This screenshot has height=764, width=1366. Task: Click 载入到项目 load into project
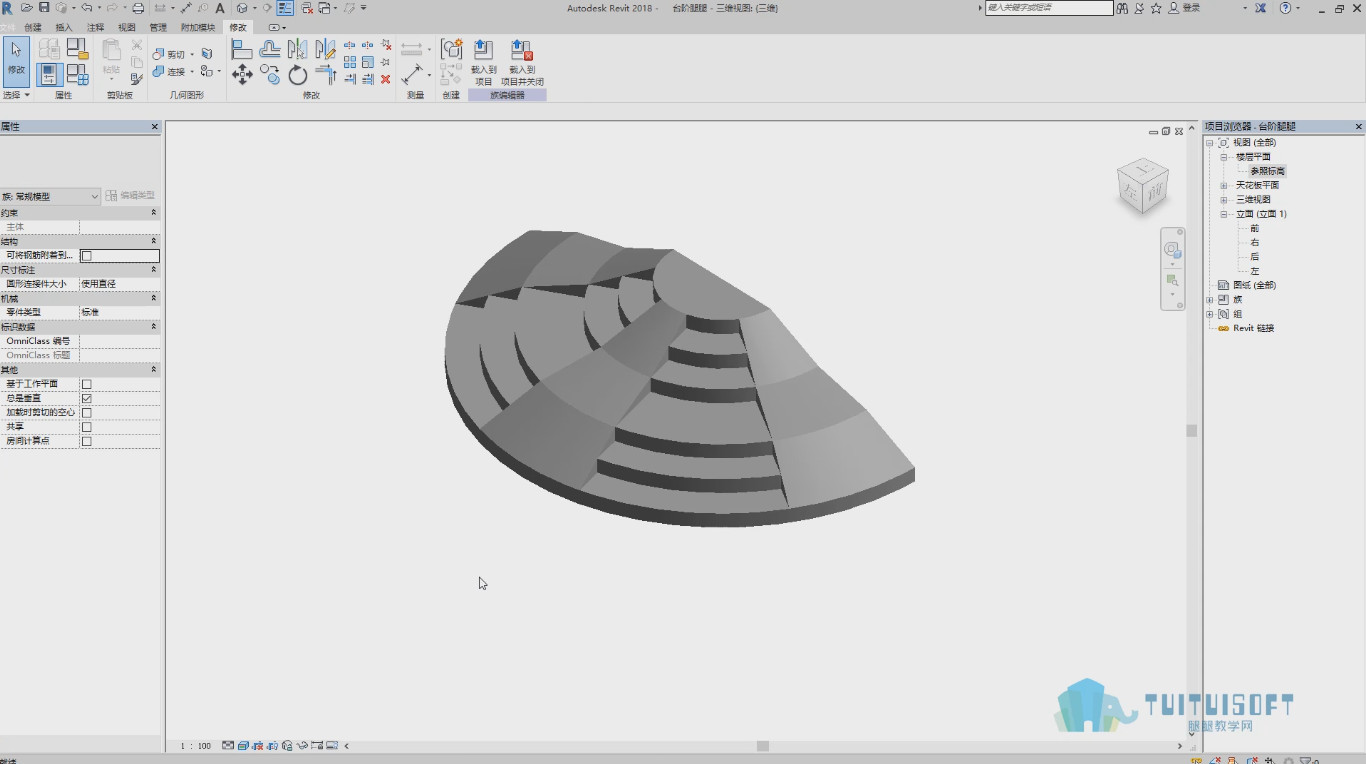tap(484, 63)
